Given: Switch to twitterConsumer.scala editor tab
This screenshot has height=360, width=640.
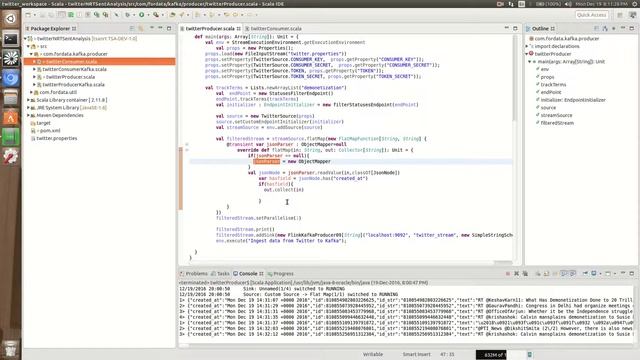Looking at the screenshot, I should (x=276, y=29).
